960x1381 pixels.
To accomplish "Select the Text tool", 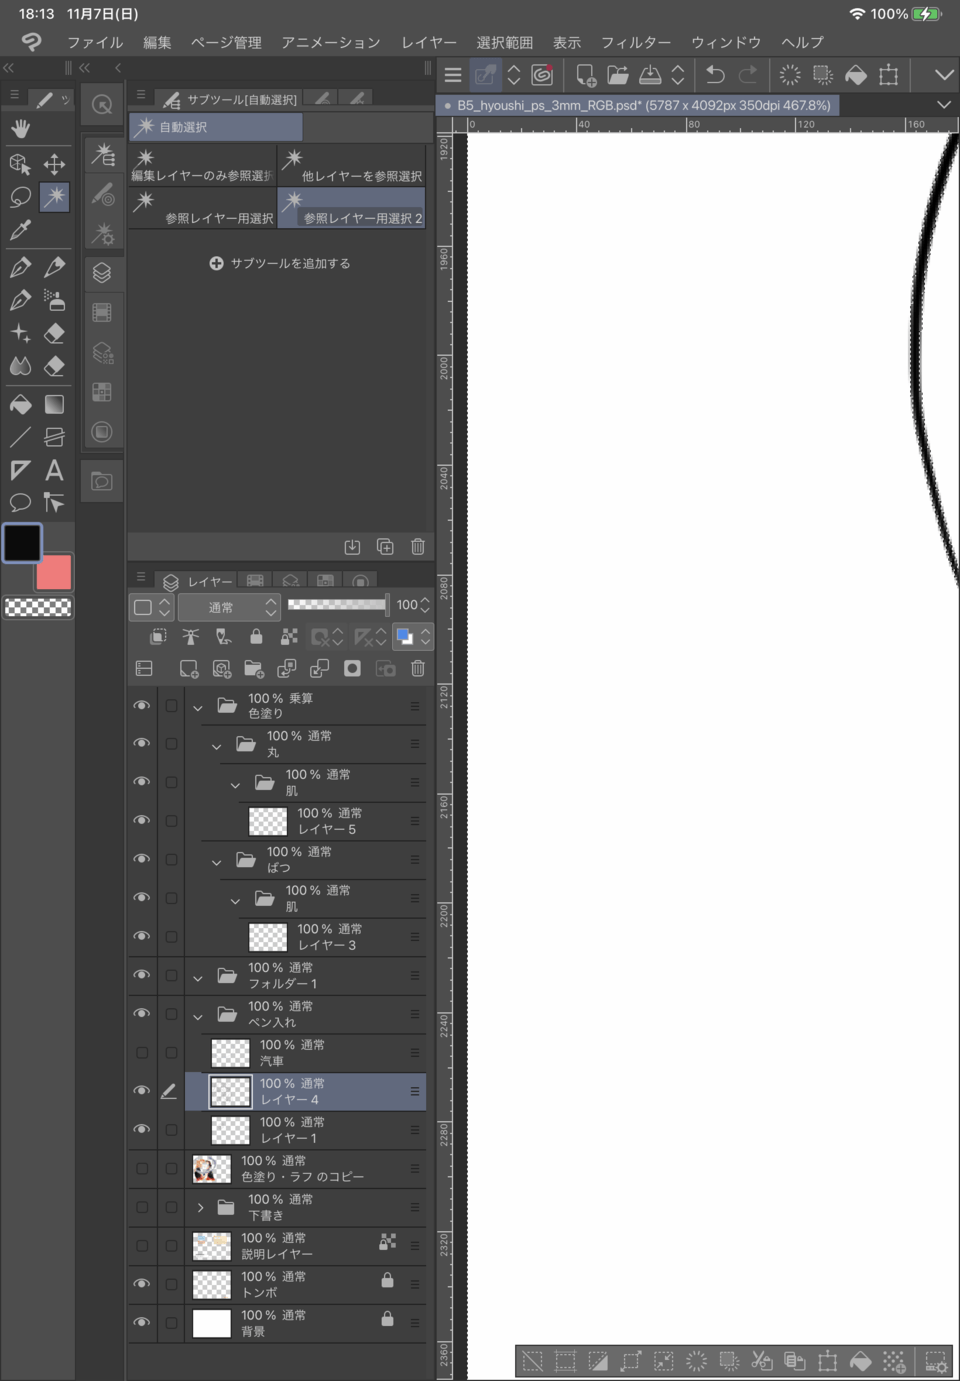I will [x=54, y=470].
